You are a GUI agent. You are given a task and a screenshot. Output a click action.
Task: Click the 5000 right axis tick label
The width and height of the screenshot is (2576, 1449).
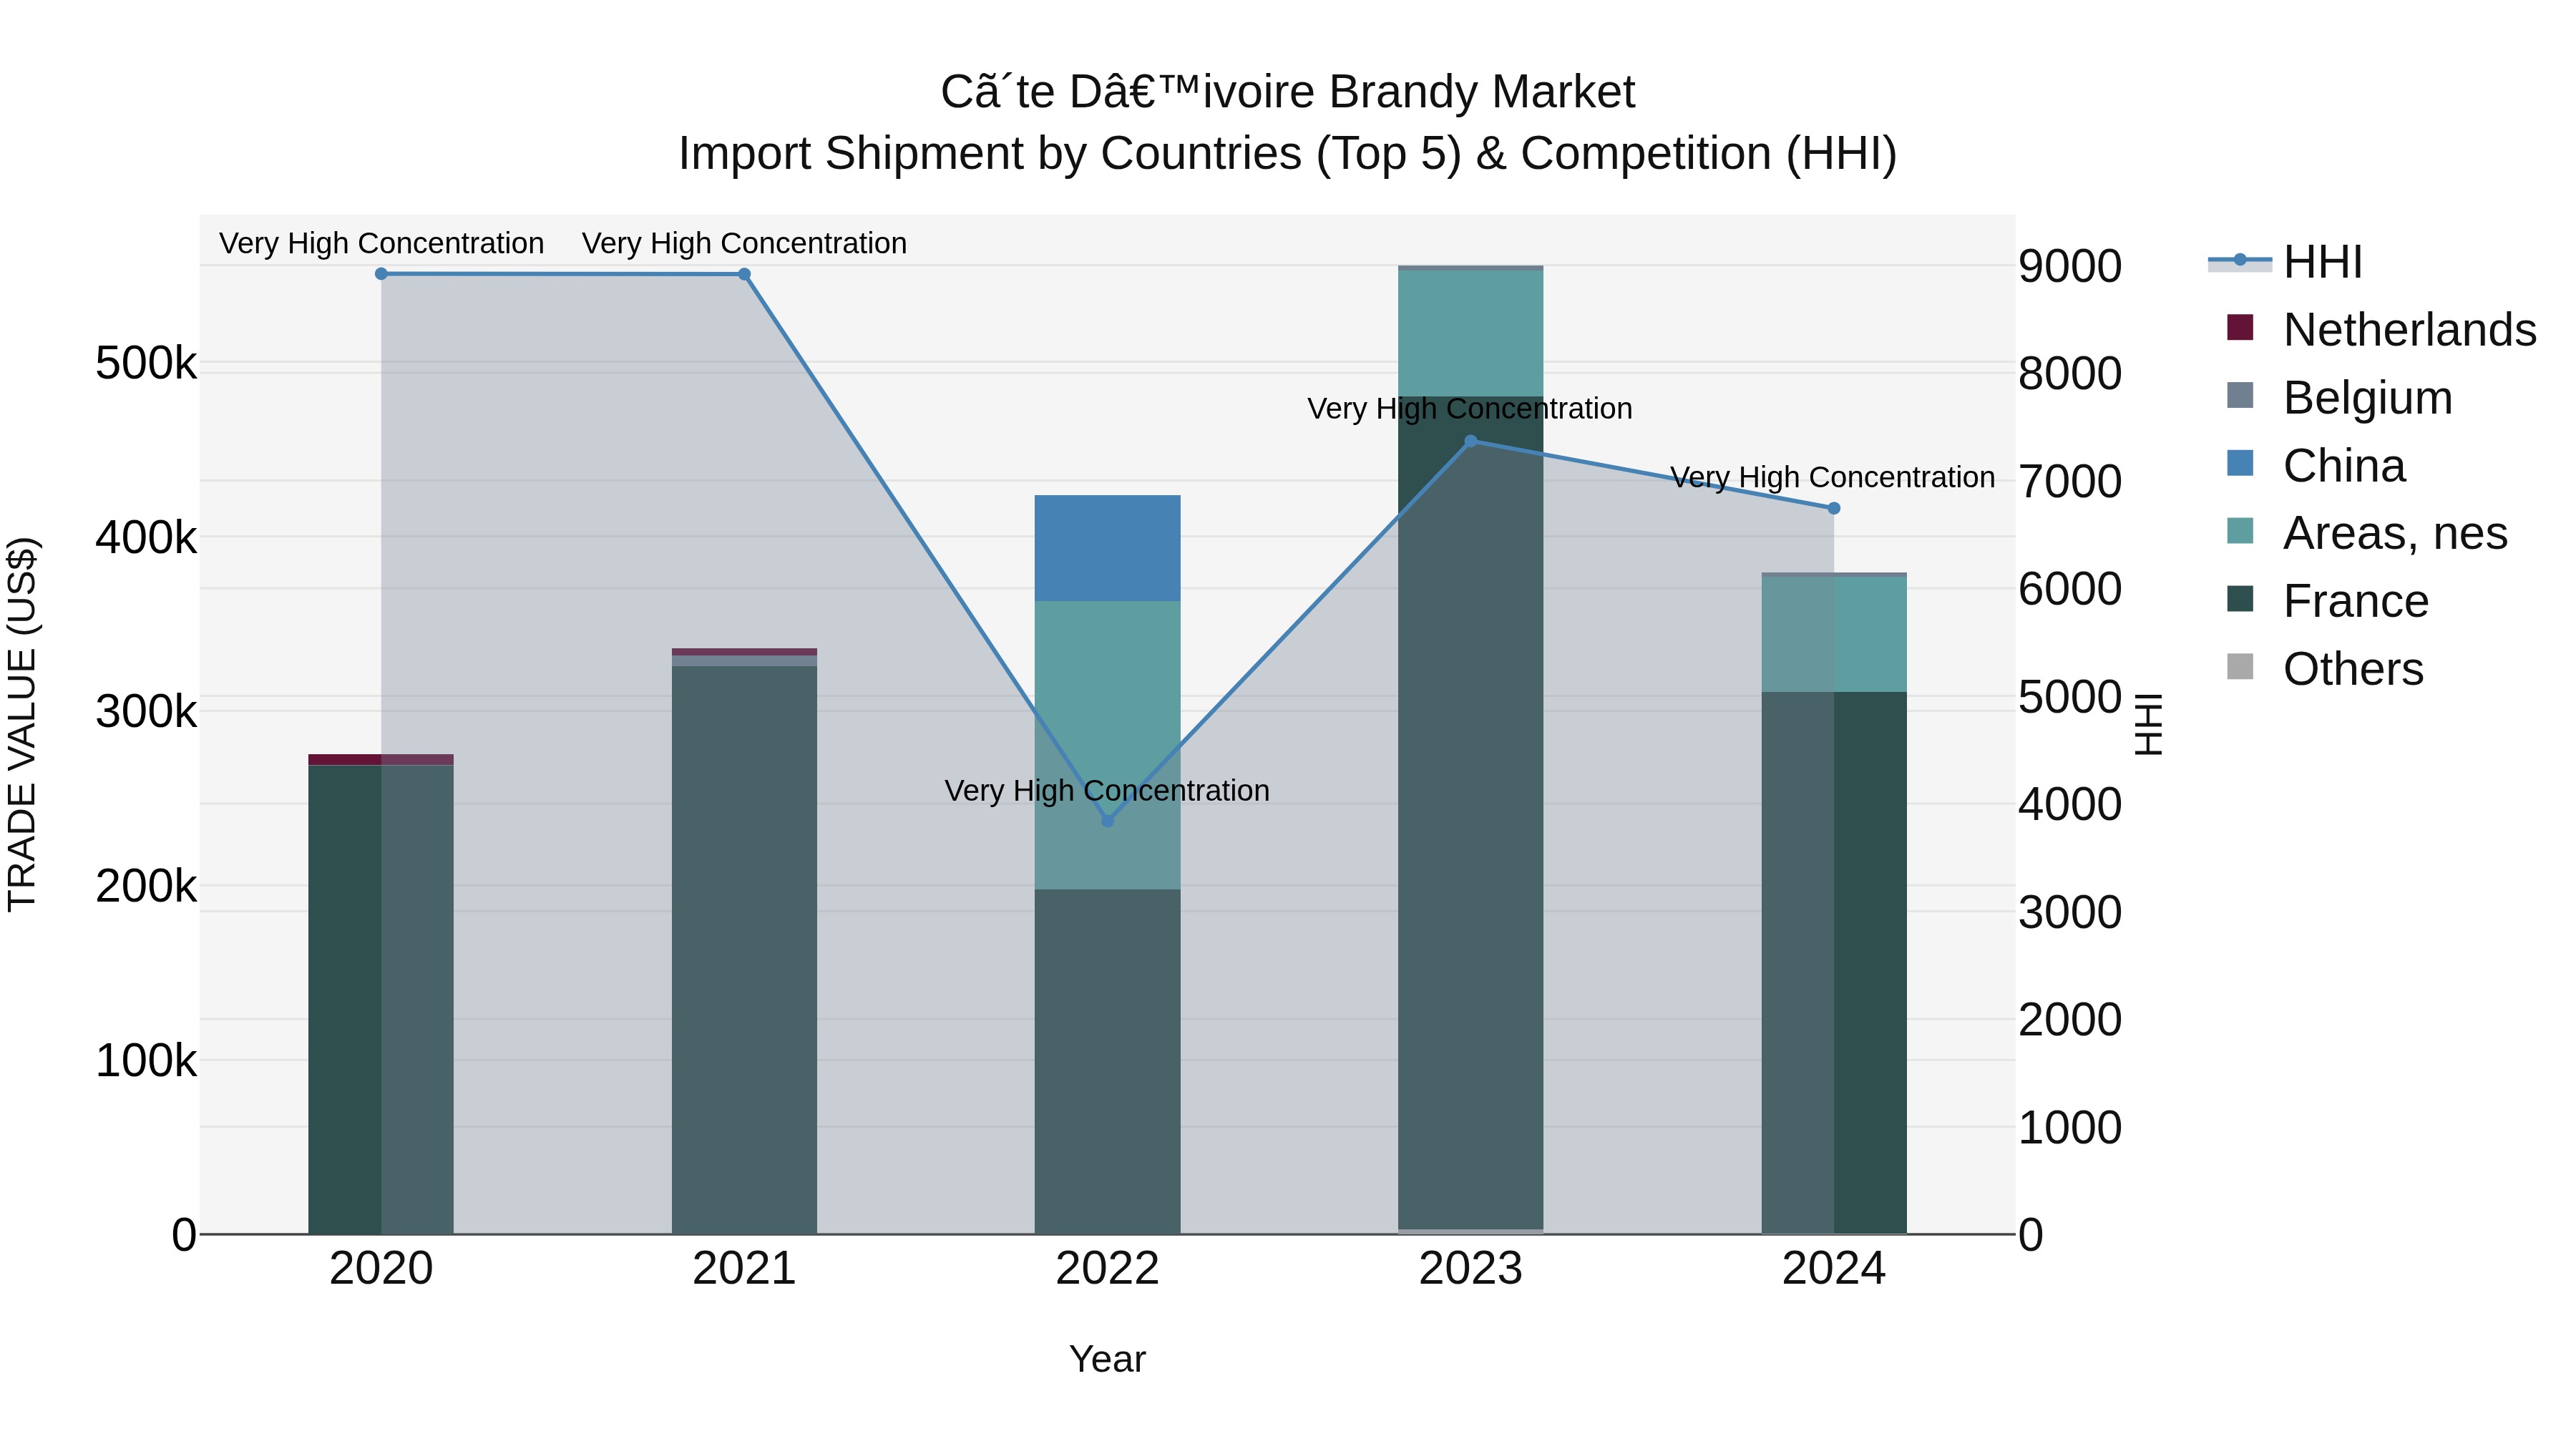2069,697
